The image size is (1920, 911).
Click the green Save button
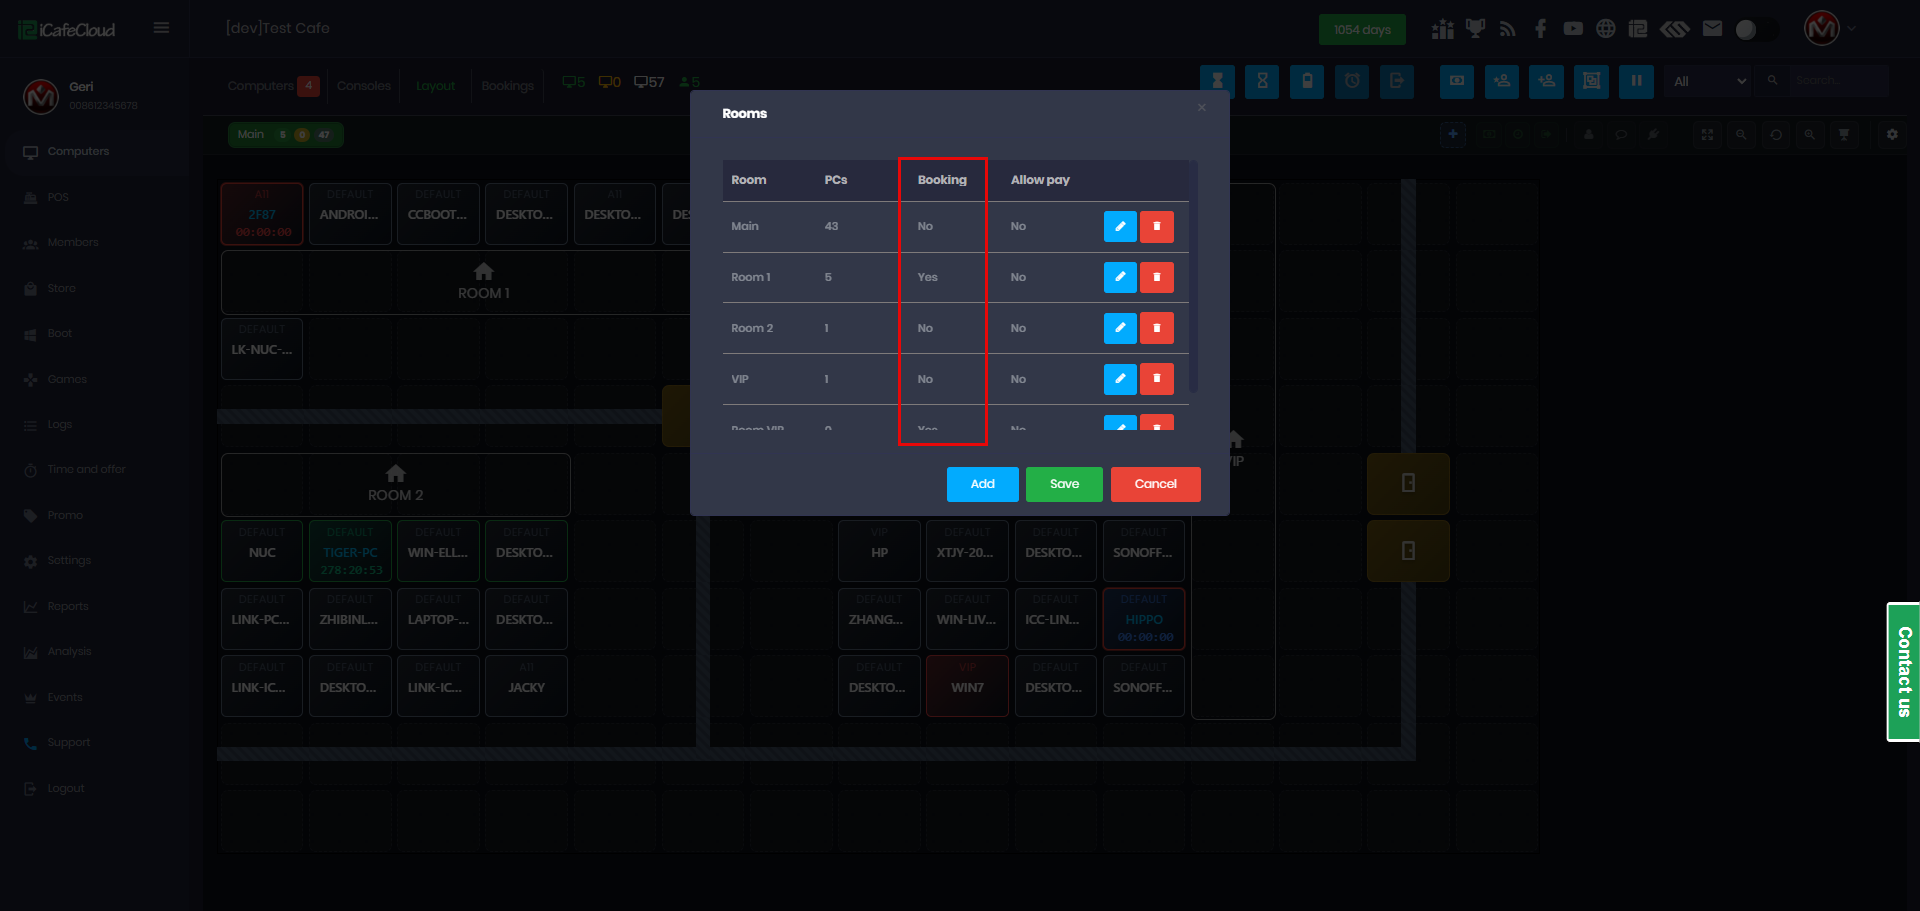[x=1064, y=484]
